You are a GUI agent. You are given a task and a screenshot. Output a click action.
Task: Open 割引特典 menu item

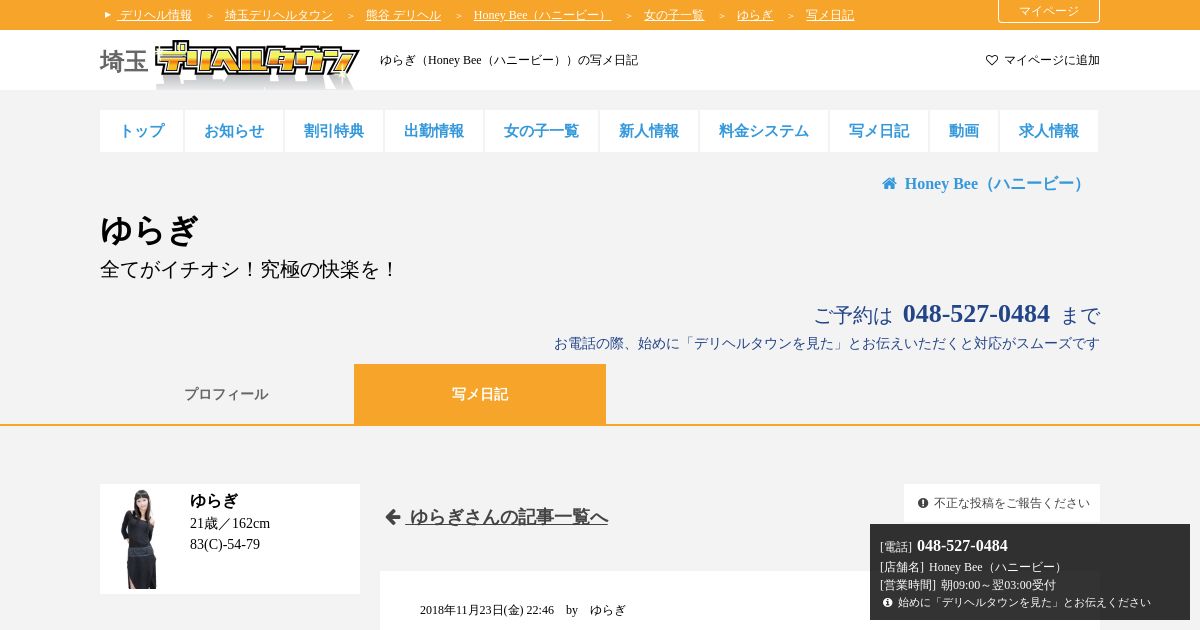pos(334,131)
